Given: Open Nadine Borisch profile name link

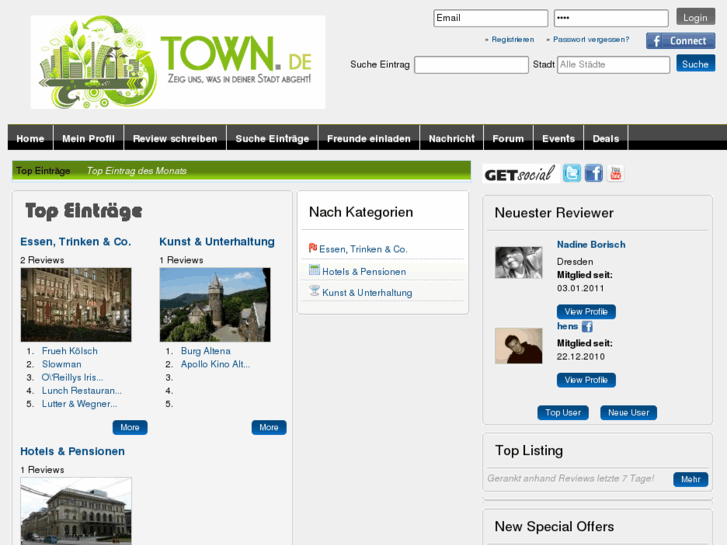Looking at the screenshot, I should tap(591, 244).
